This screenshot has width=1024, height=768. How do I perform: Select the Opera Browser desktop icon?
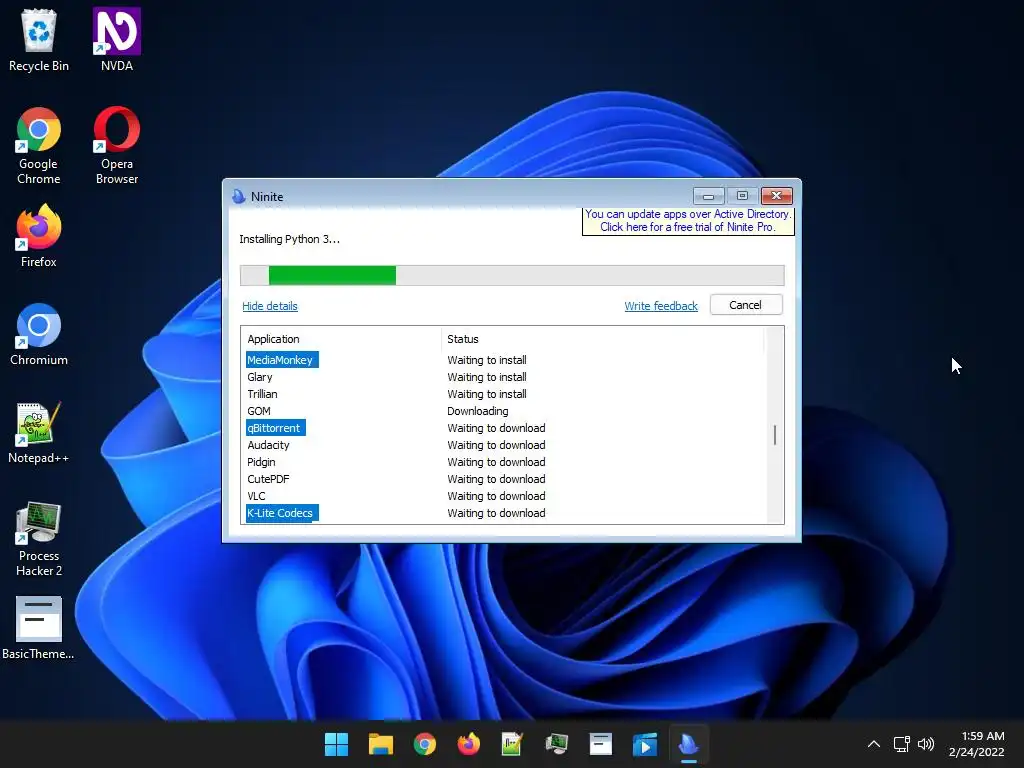point(117,146)
